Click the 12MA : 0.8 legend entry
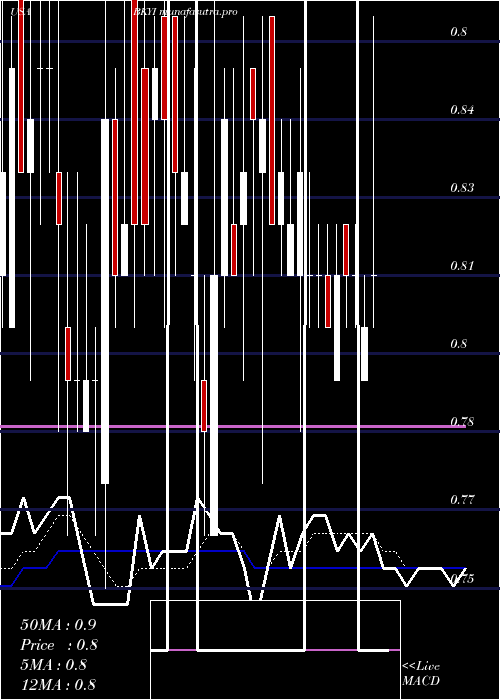 click(58, 685)
